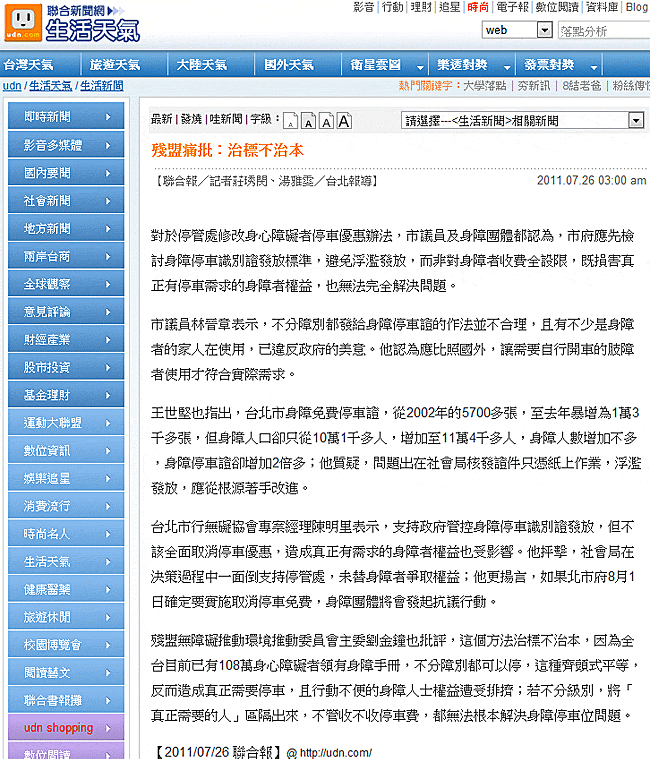650x762 pixels.
Task: Open 娛樂追星 in the sidebar
Action: click(x=66, y=477)
